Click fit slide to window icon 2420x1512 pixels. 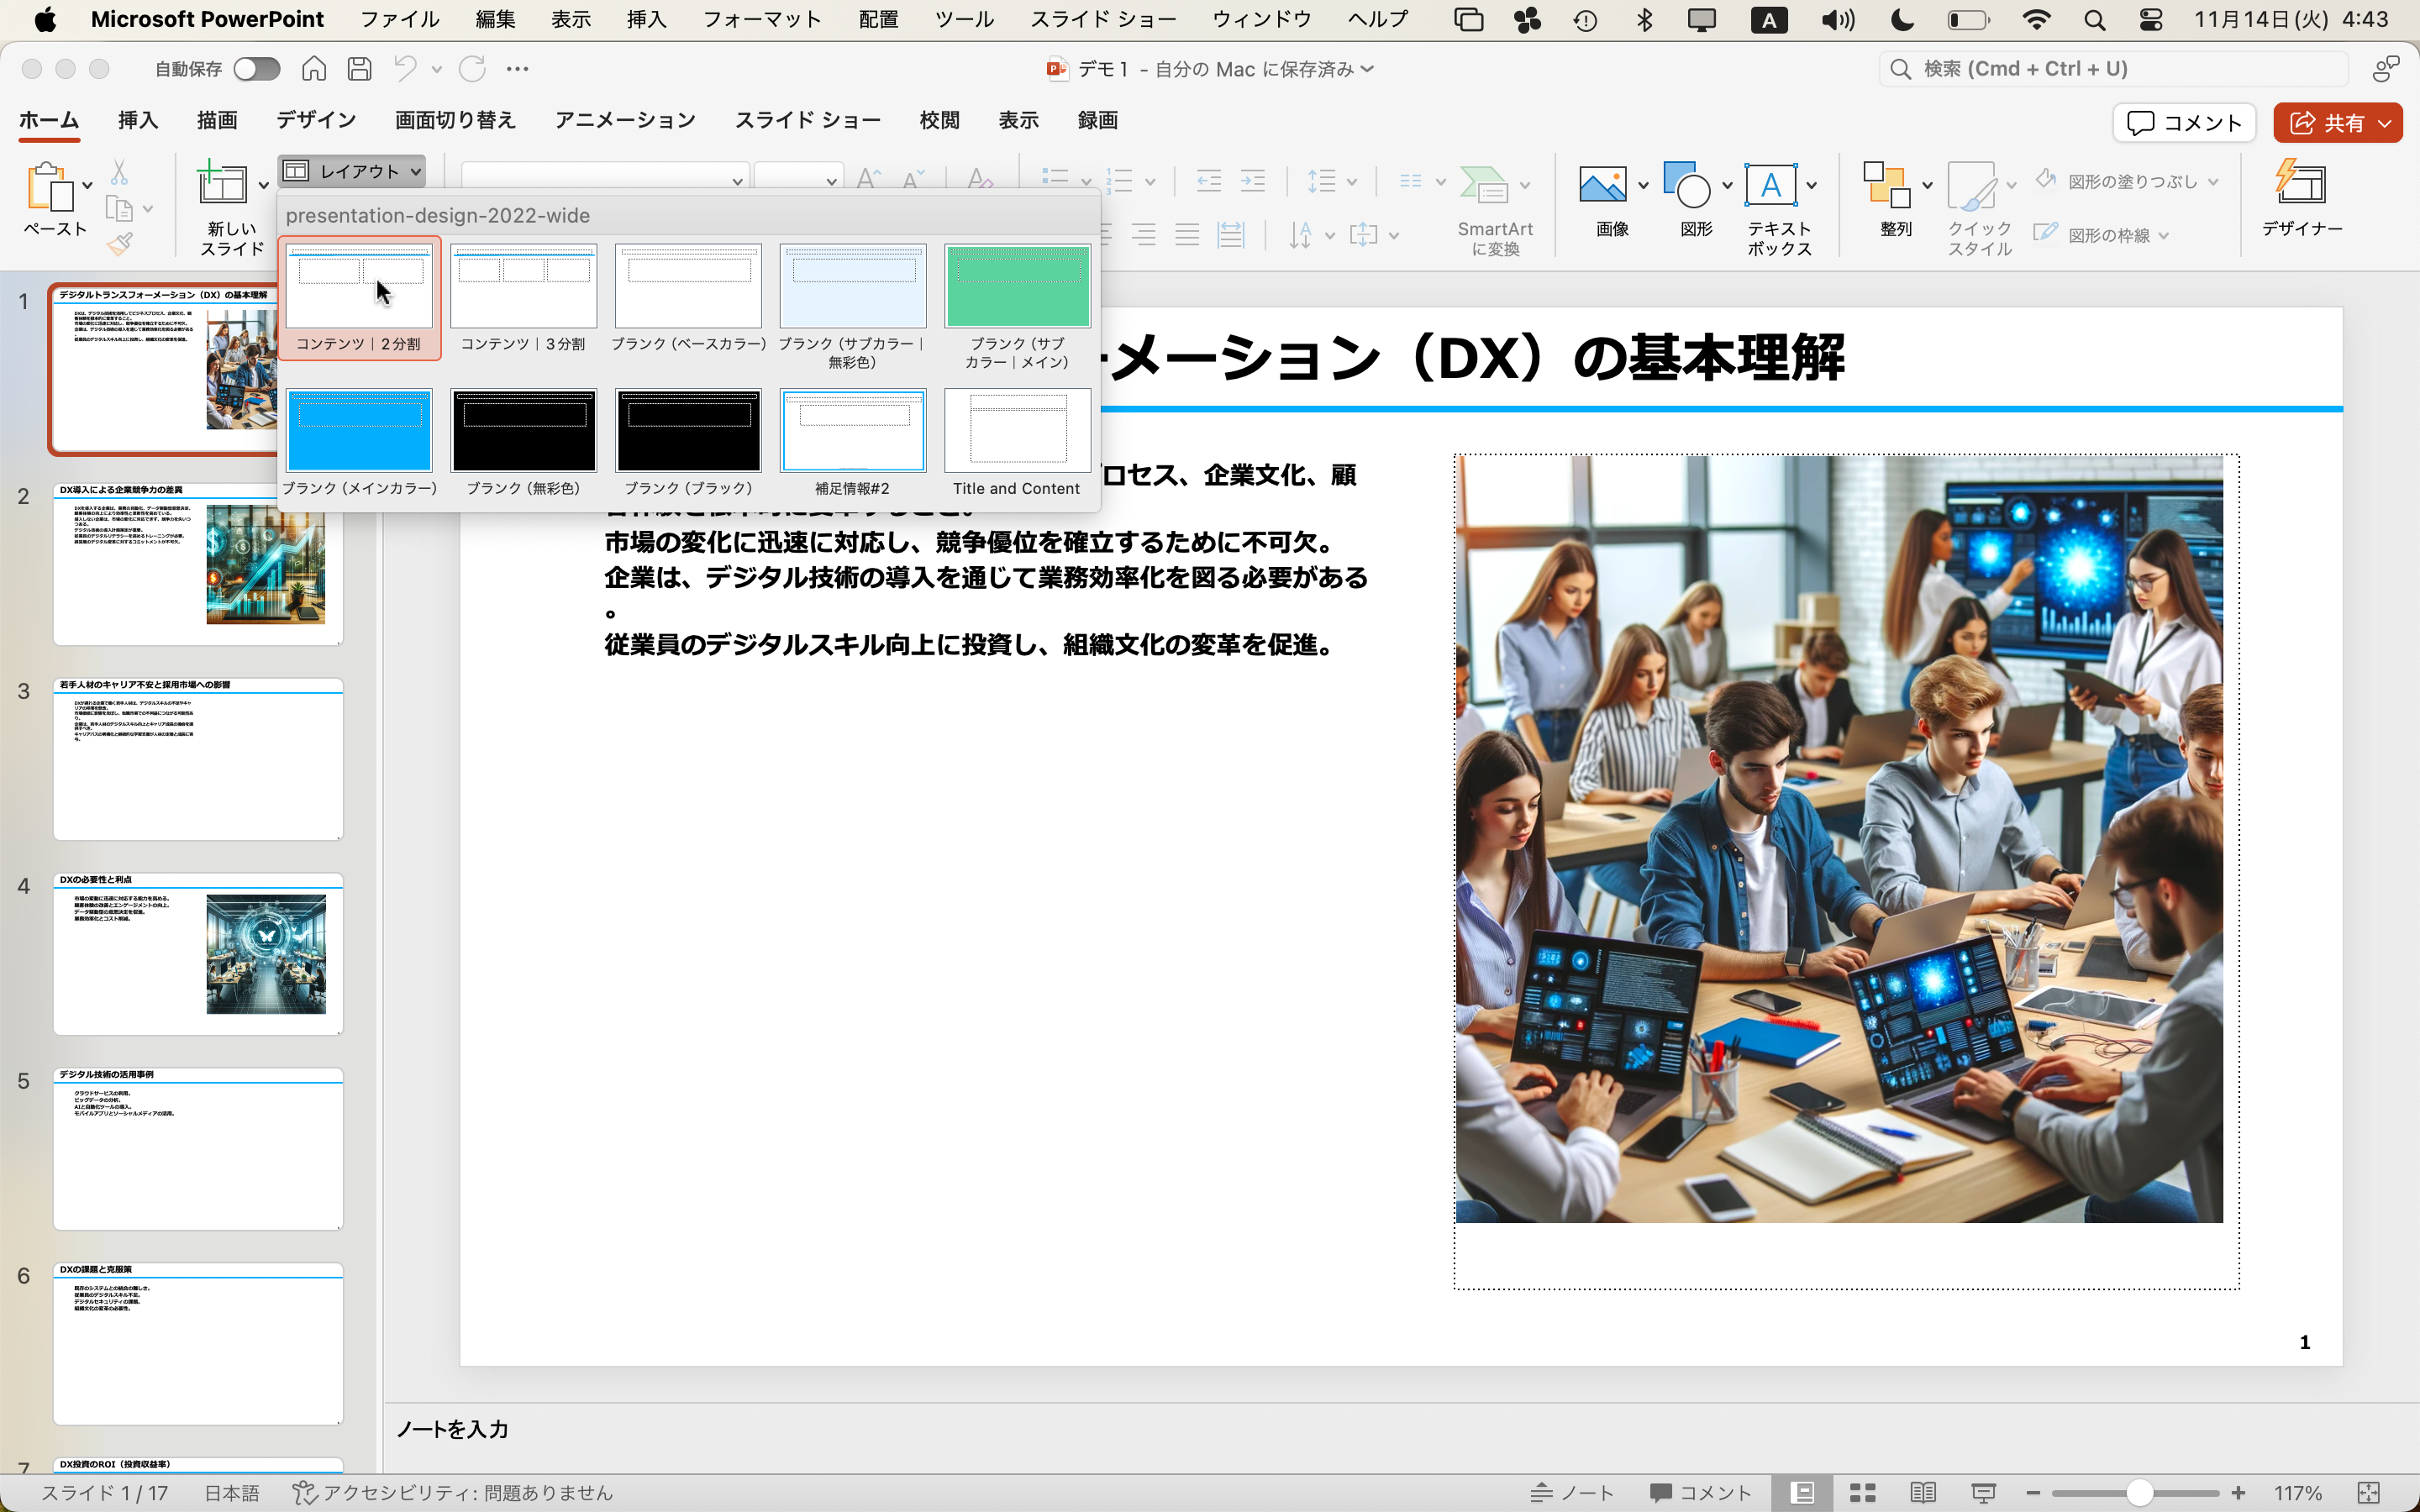tap(2368, 1492)
